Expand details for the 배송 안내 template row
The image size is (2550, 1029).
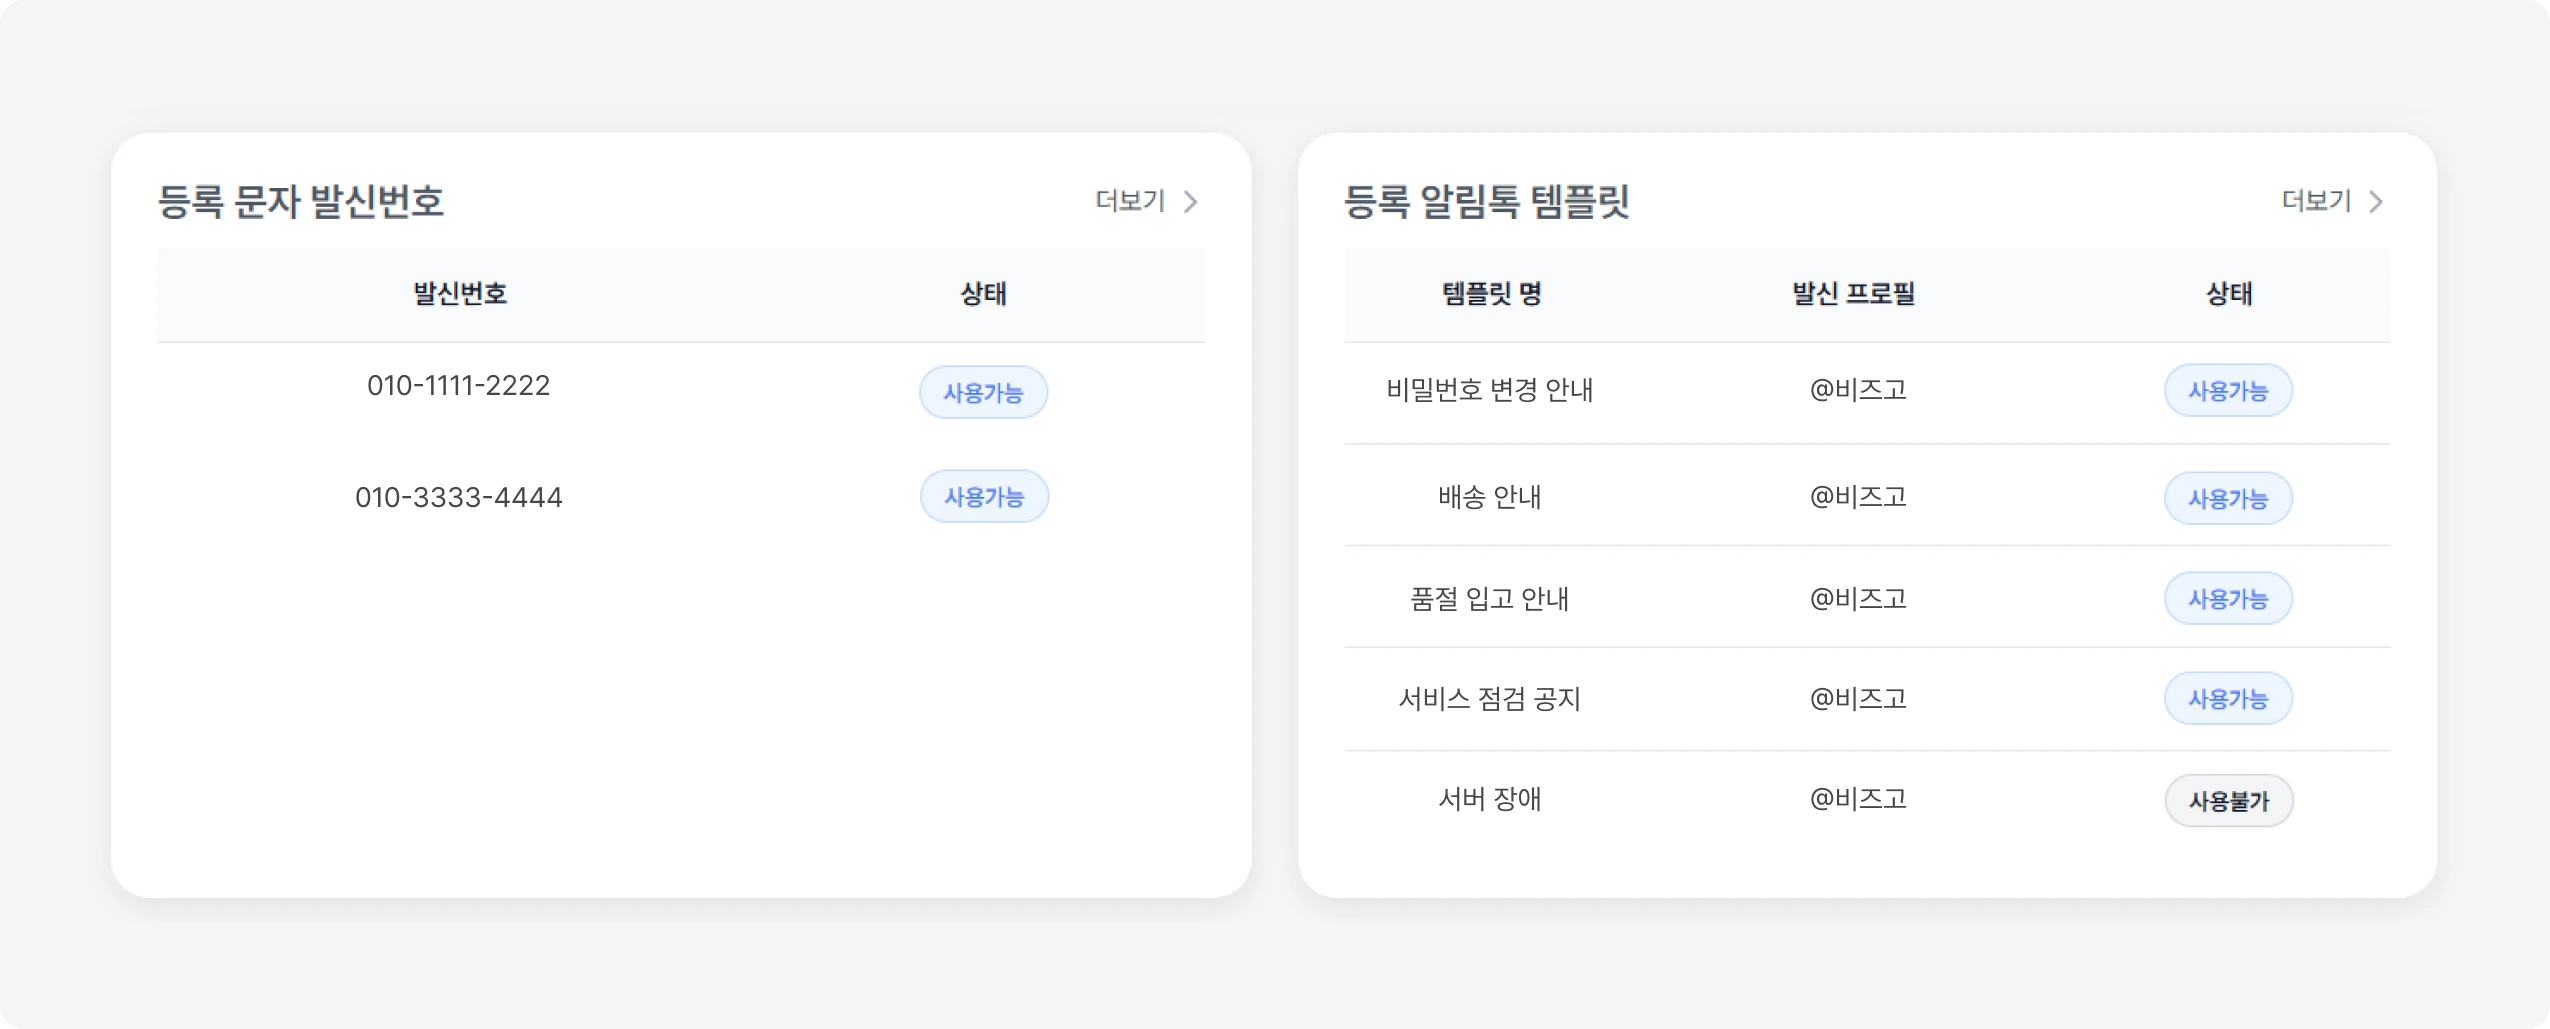[x=1489, y=496]
